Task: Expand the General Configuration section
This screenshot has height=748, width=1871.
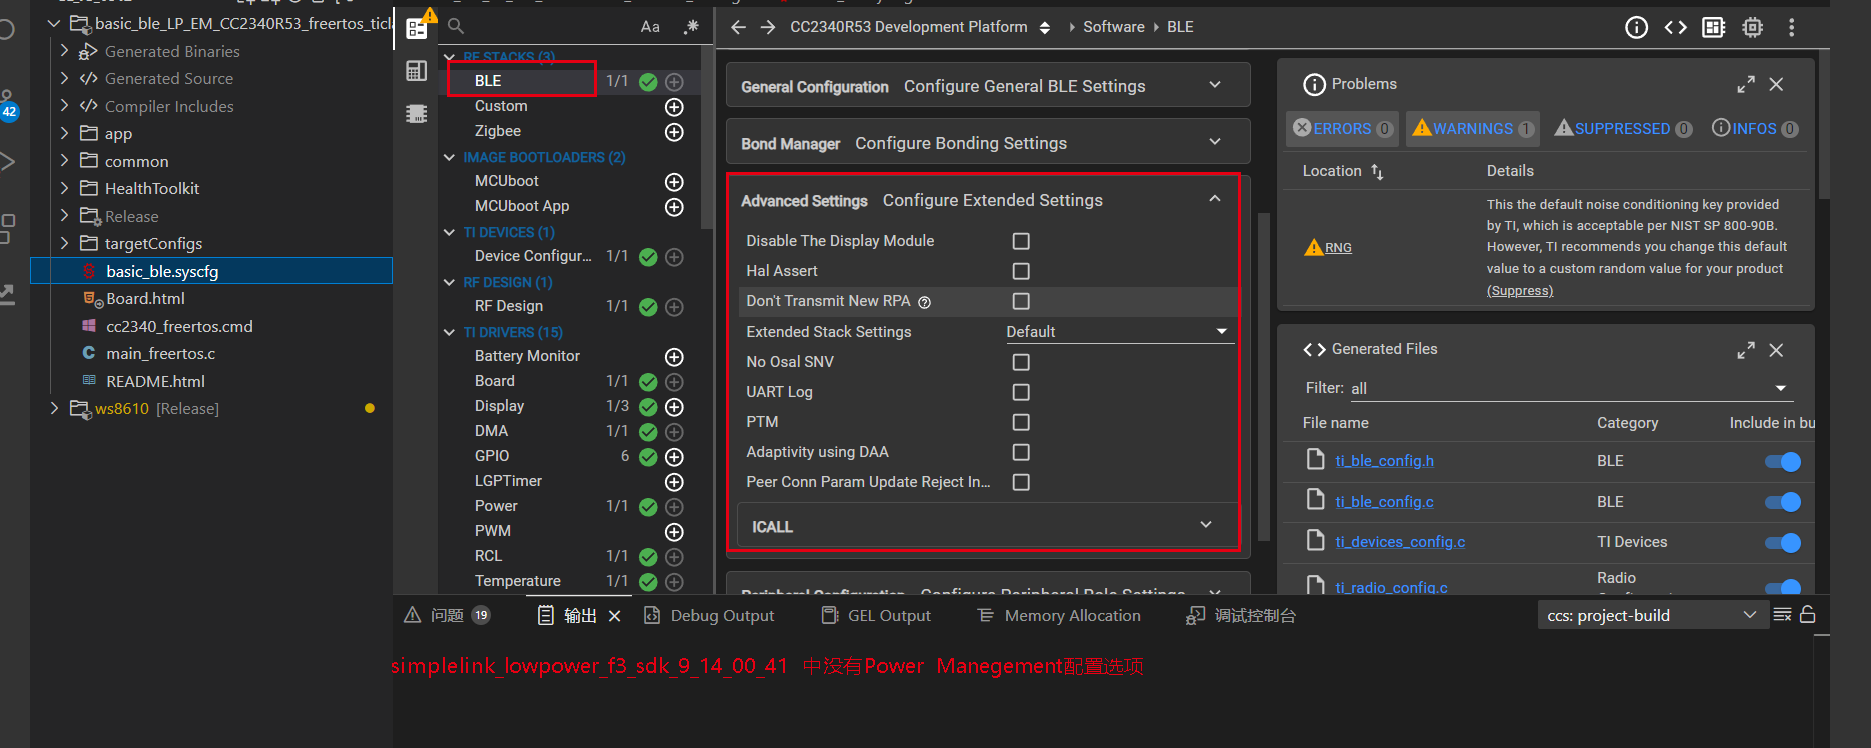Action: tap(988, 86)
